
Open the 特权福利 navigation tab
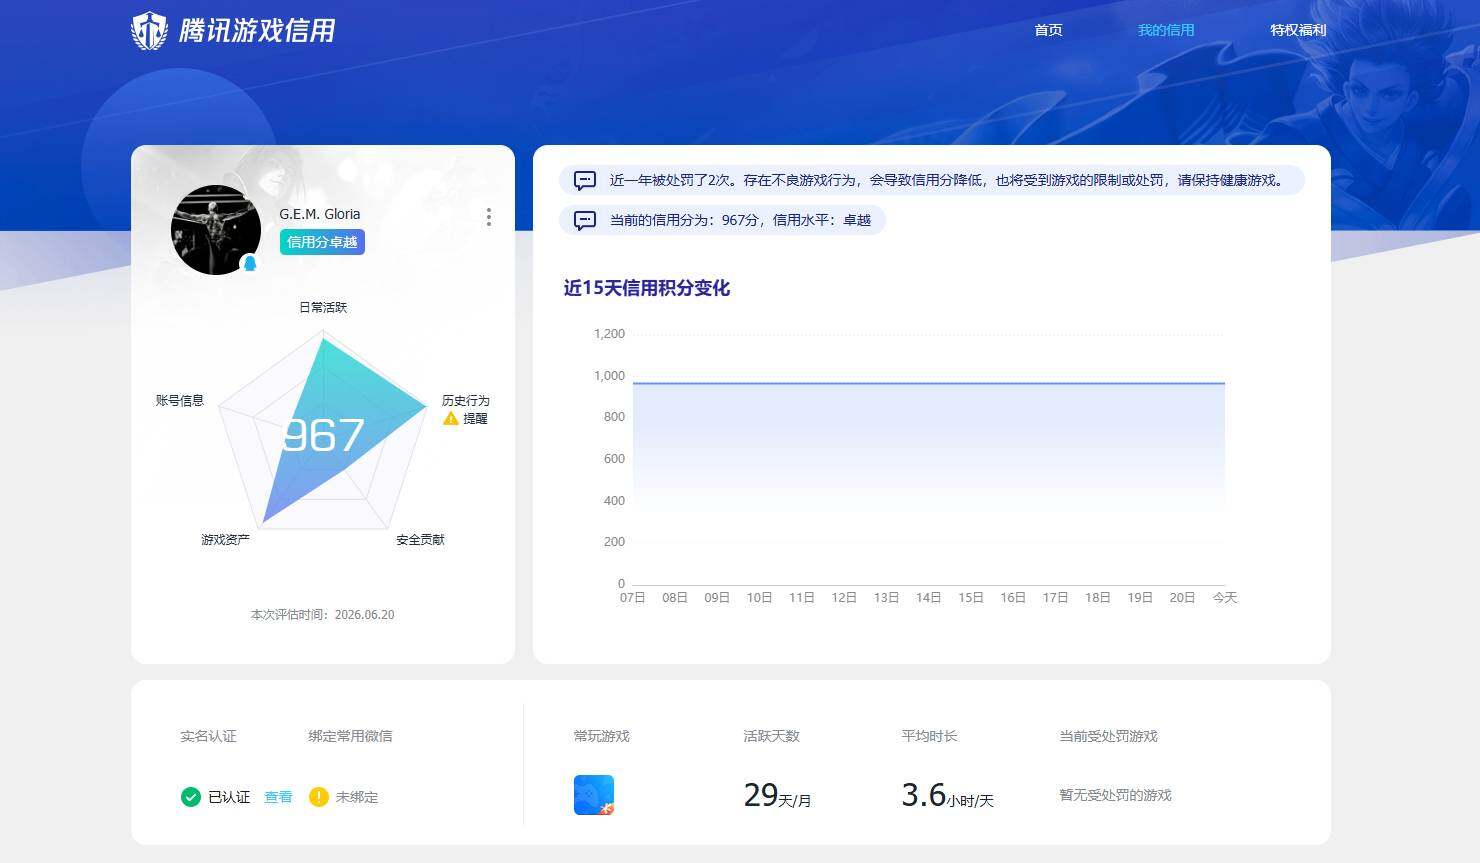click(x=1298, y=30)
